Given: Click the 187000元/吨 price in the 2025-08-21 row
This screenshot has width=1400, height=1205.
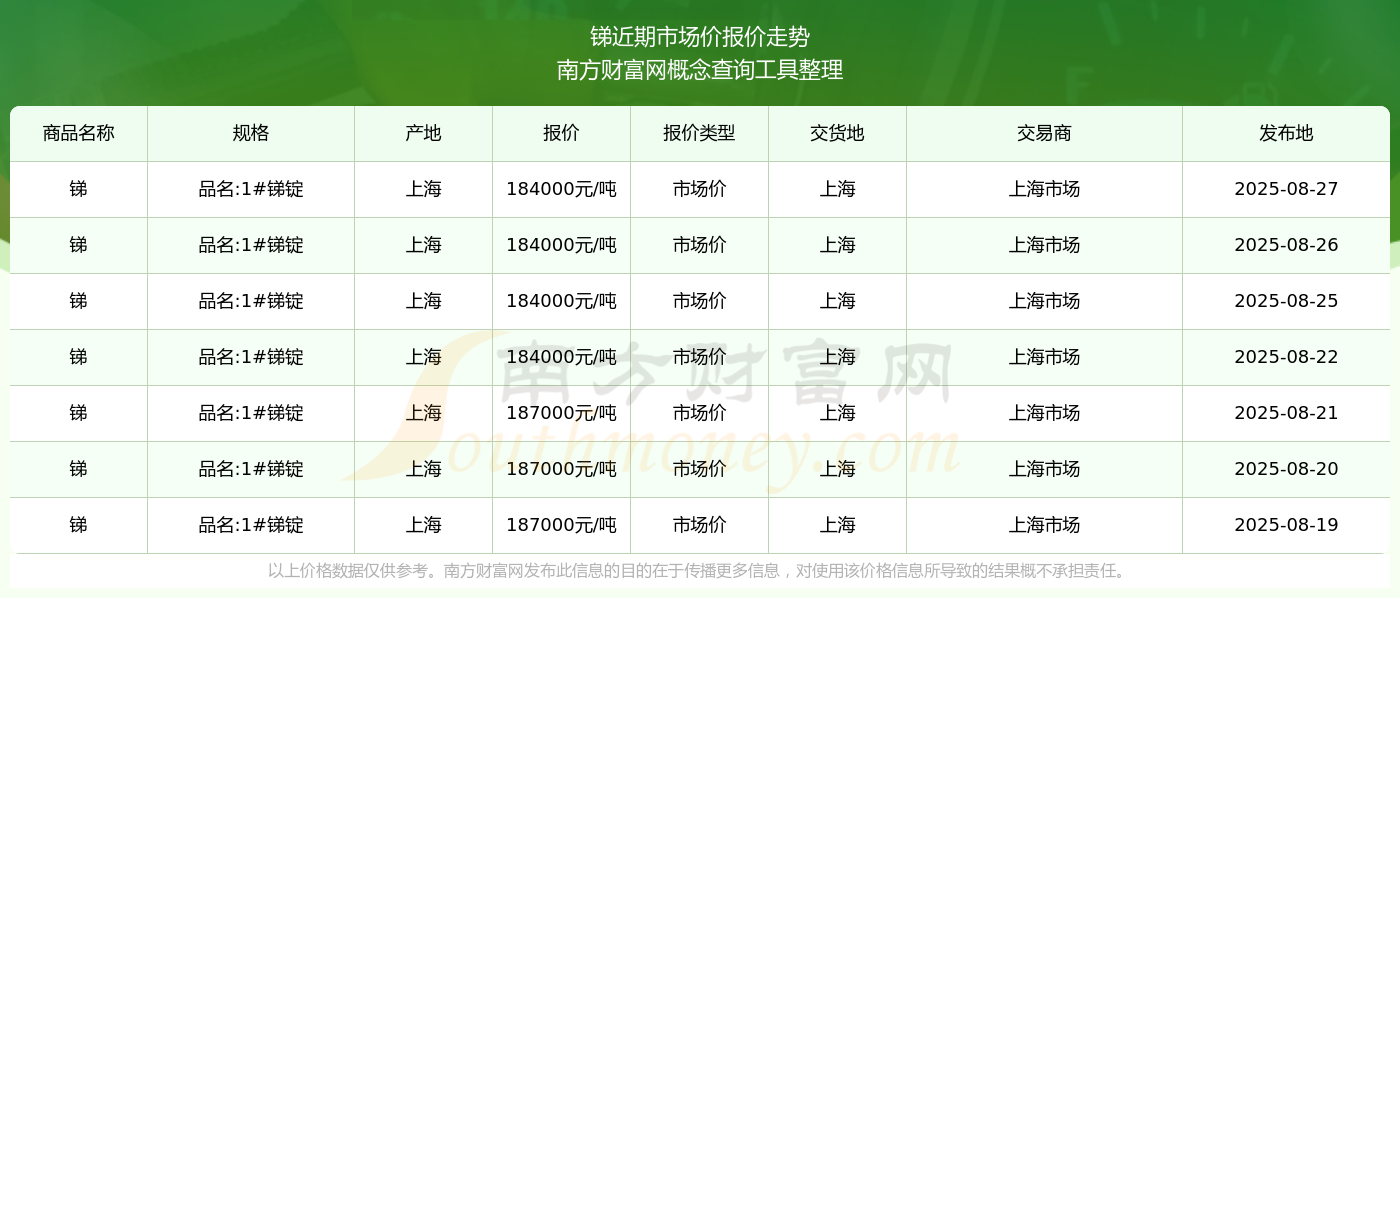Looking at the screenshot, I should coord(562,413).
